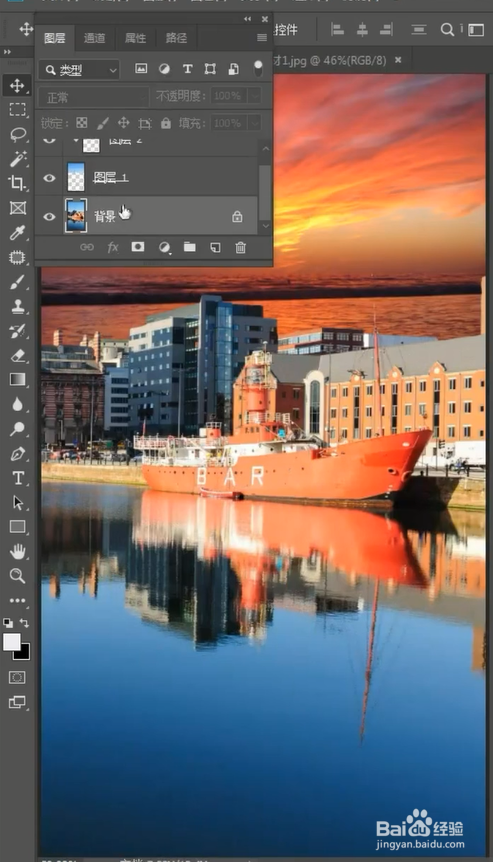Switch to the 路径 tab
This screenshot has width=493, height=862.
(x=176, y=38)
